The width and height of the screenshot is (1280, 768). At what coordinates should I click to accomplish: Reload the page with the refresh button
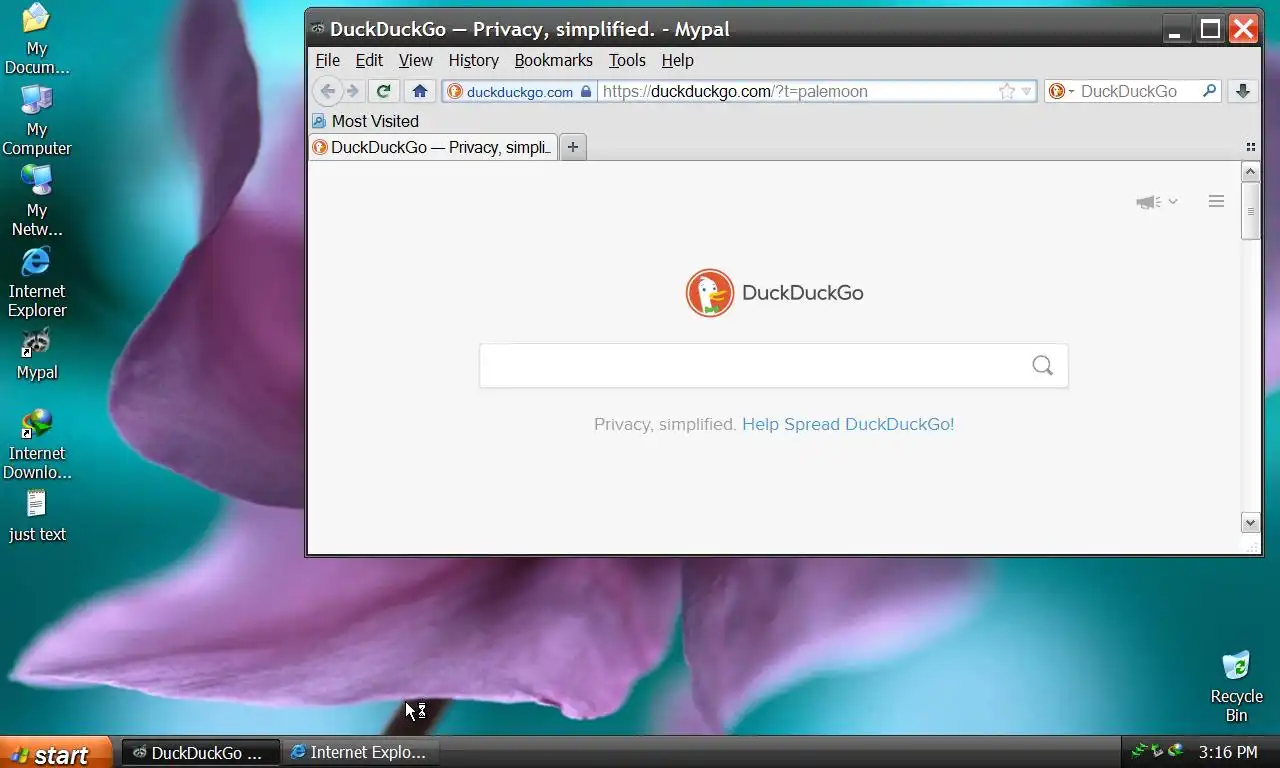383,91
